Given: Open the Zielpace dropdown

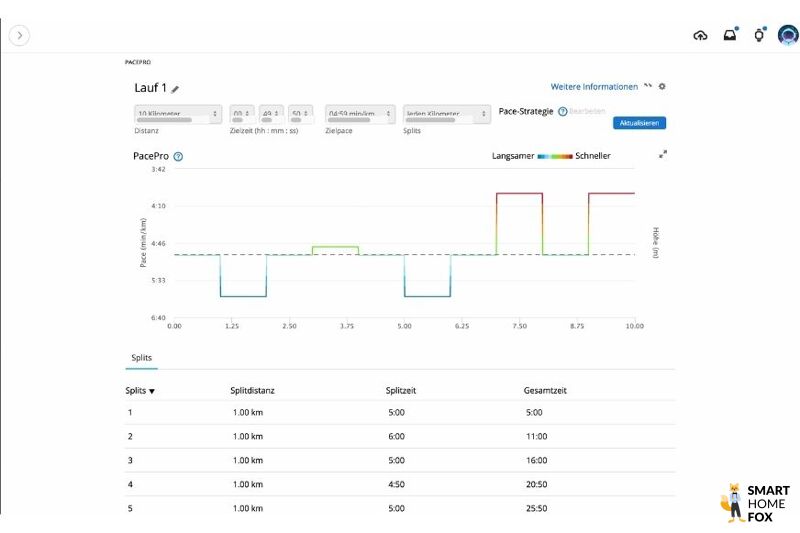Looking at the screenshot, I should 360,114.
